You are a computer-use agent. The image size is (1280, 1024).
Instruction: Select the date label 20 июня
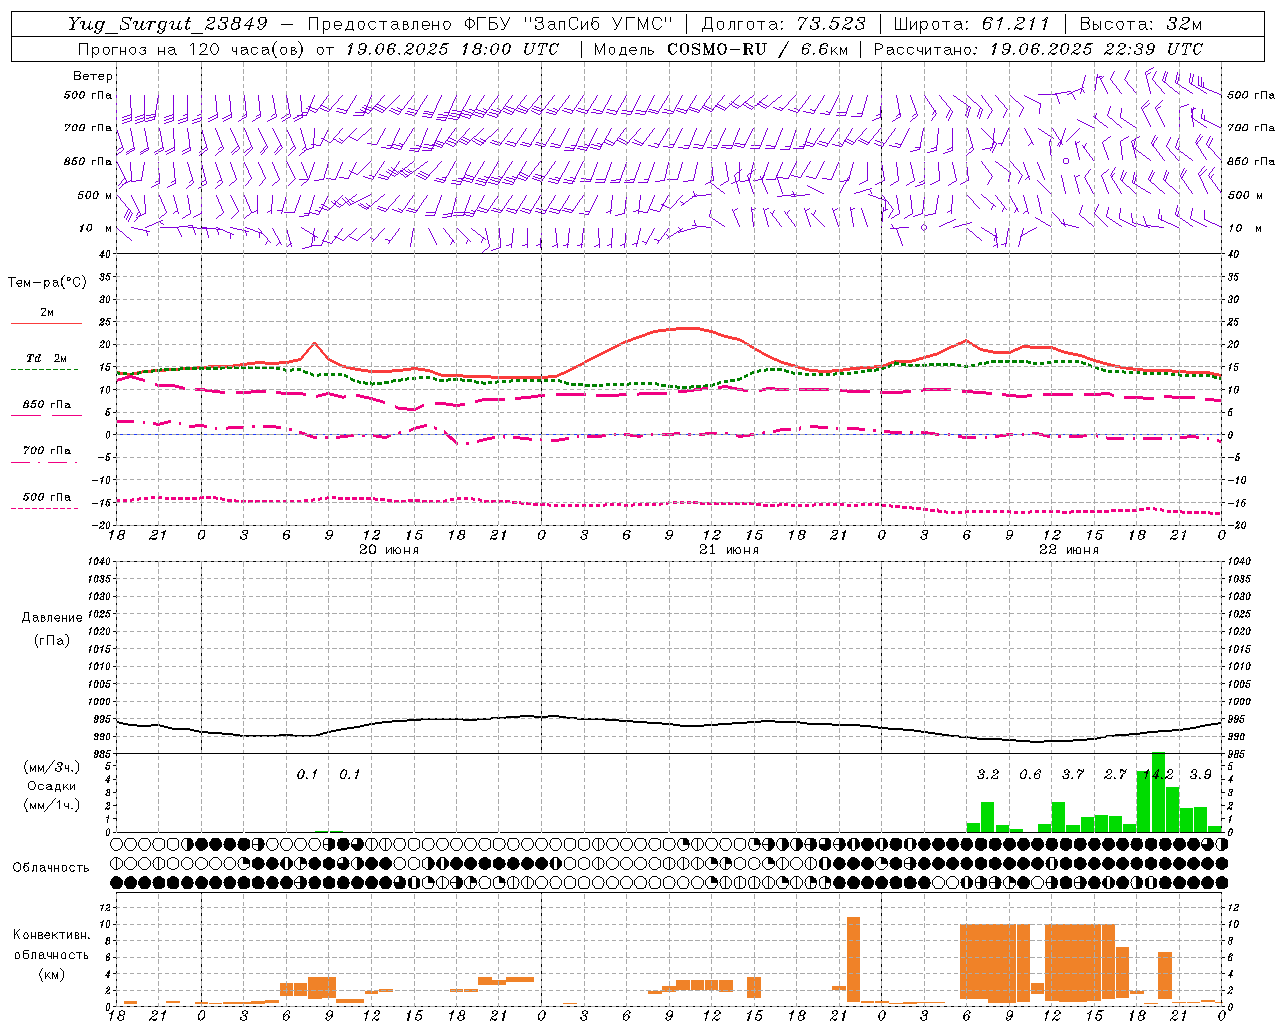(389, 550)
